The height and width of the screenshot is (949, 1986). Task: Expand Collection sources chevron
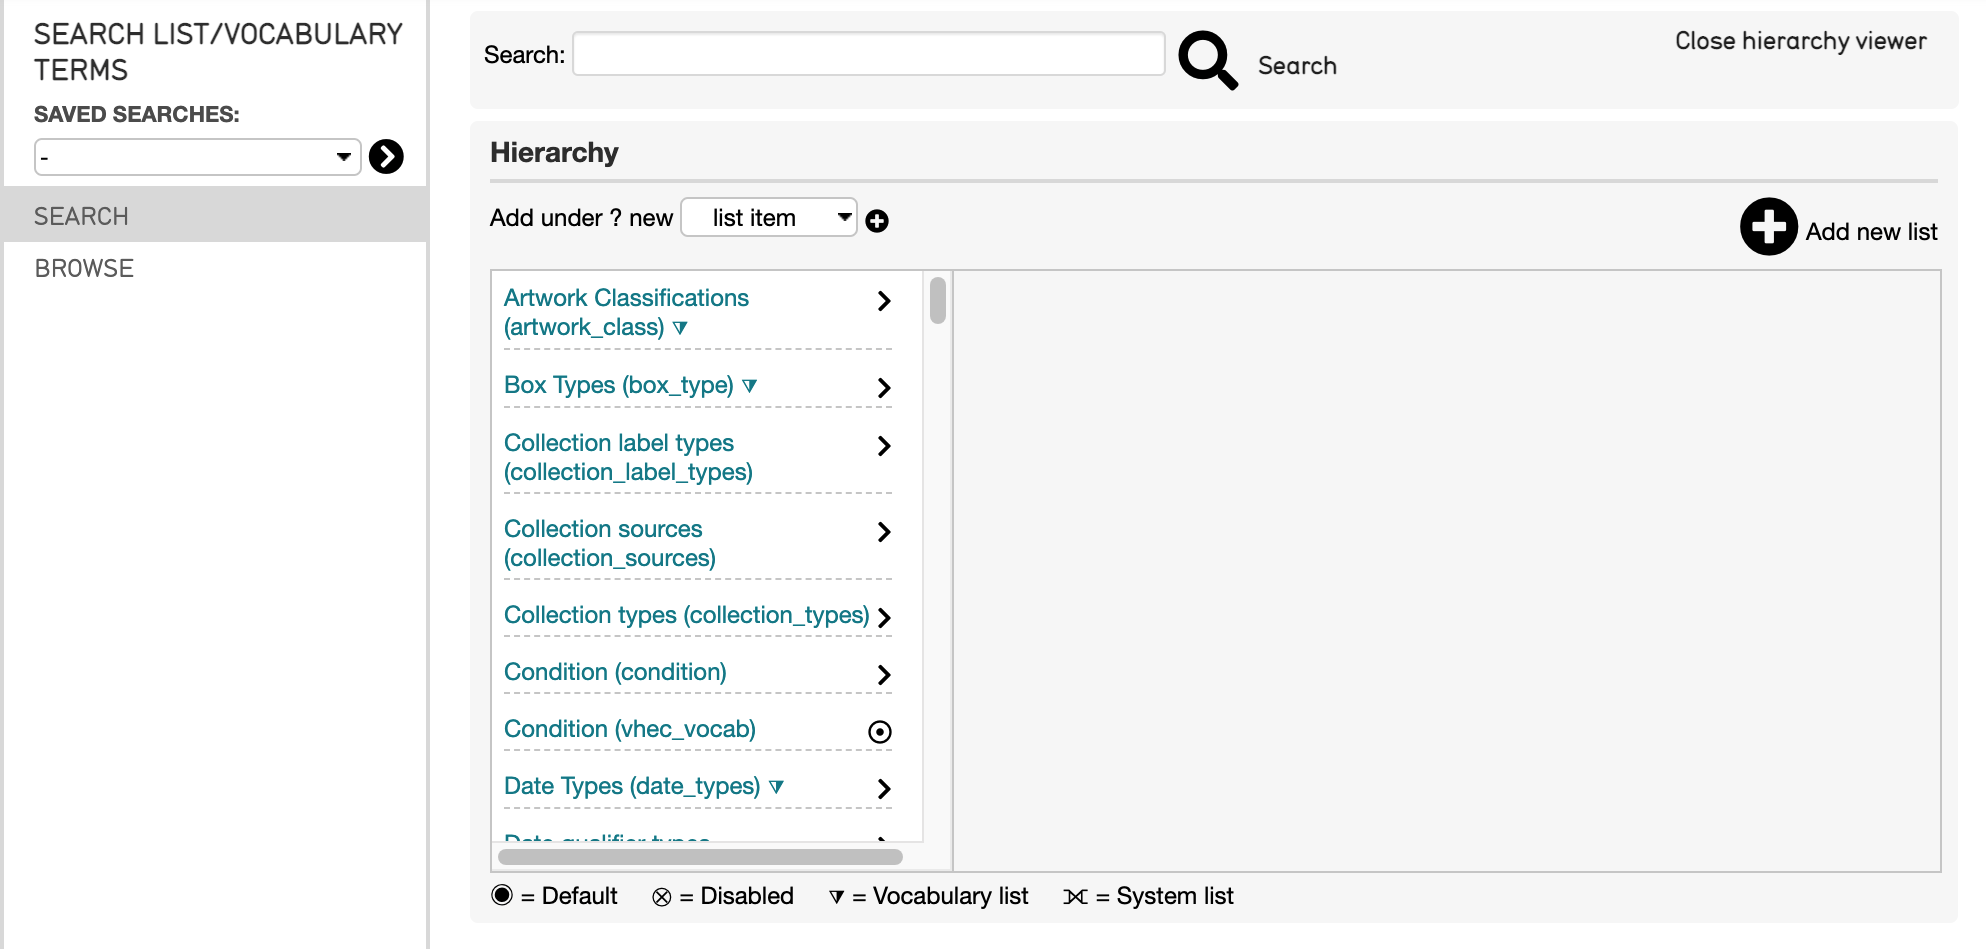(x=883, y=532)
